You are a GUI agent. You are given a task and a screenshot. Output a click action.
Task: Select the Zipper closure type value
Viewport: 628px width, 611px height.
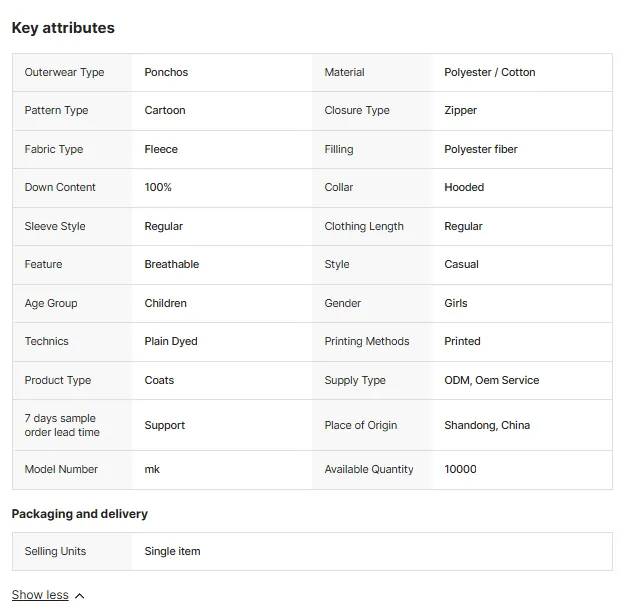[x=461, y=111]
